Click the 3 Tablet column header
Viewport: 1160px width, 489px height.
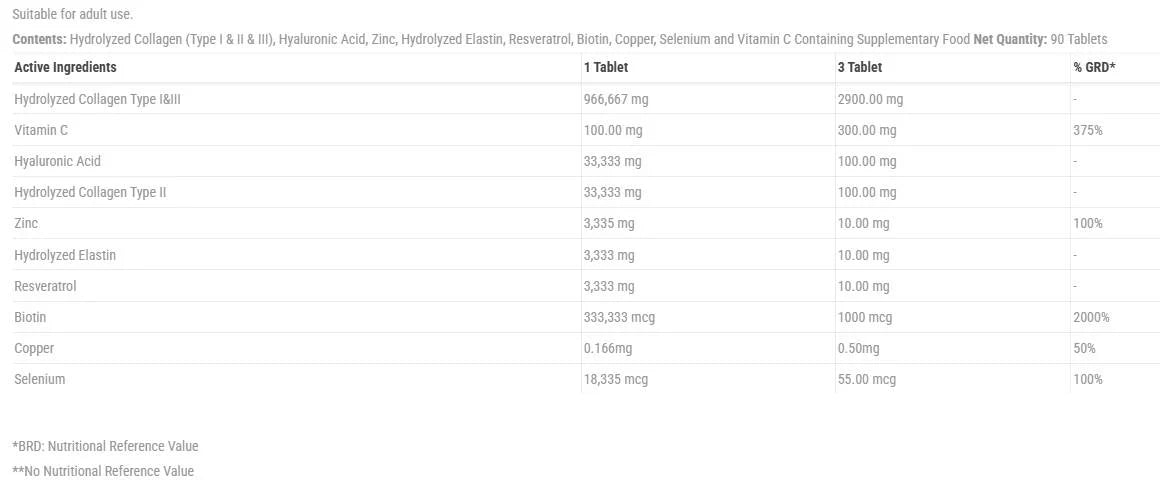click(860, 67)
